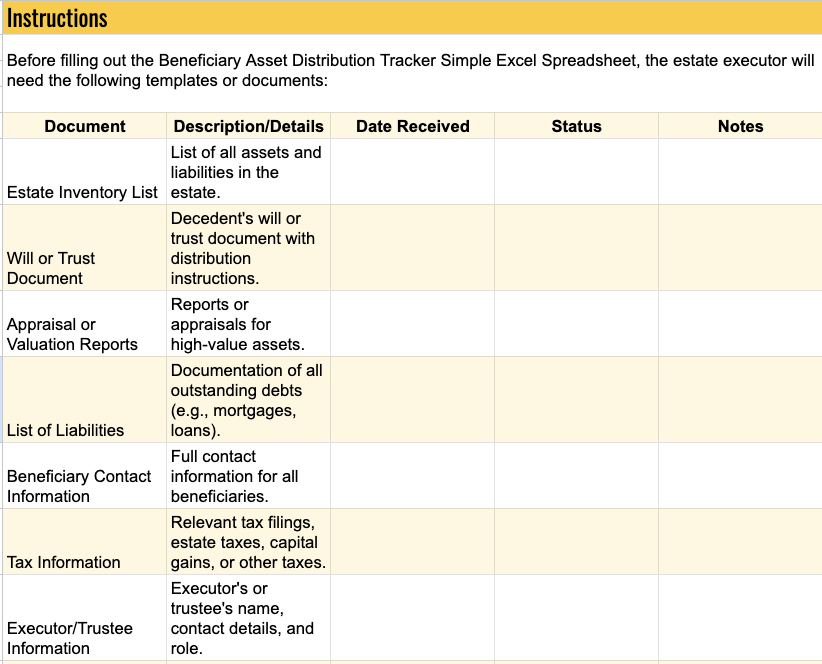Select the Notes column header

pyautogui.click(x=740, y=126)
